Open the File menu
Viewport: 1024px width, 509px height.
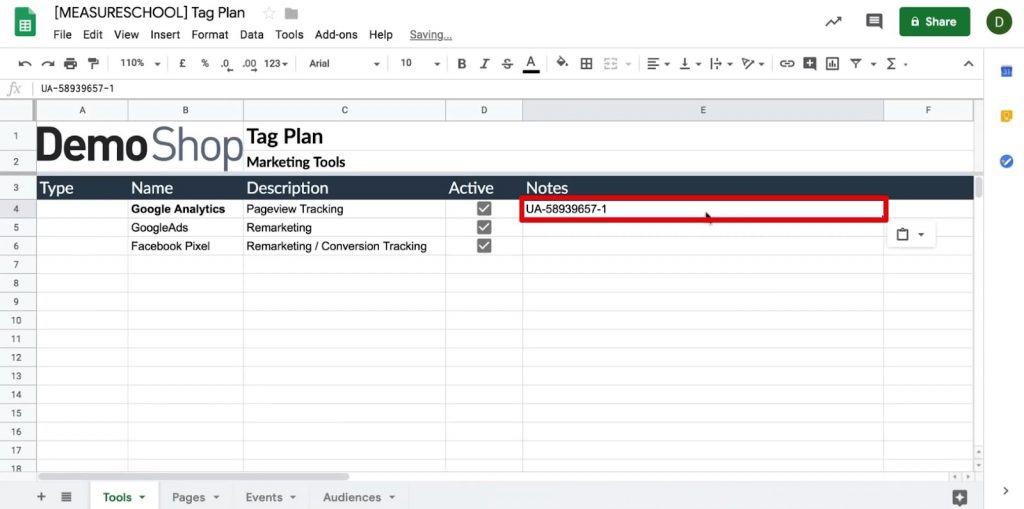click(62, 35)
